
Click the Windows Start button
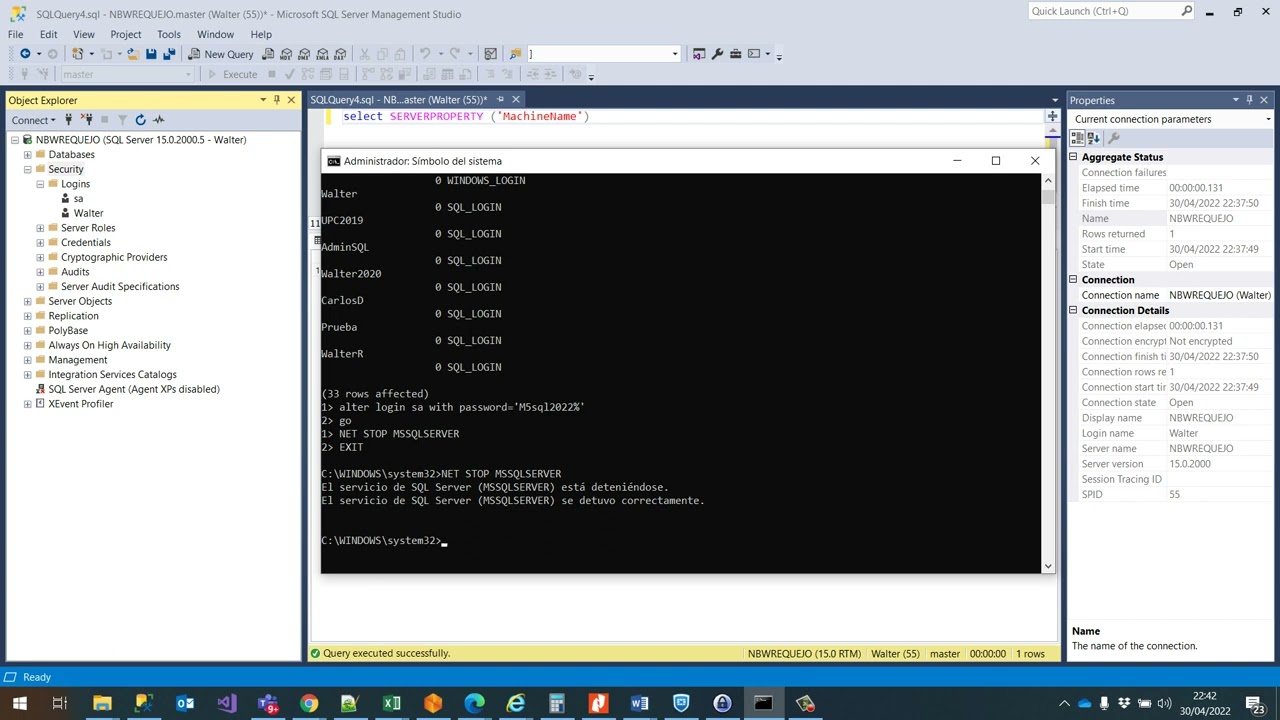click(x=19, y=704)
